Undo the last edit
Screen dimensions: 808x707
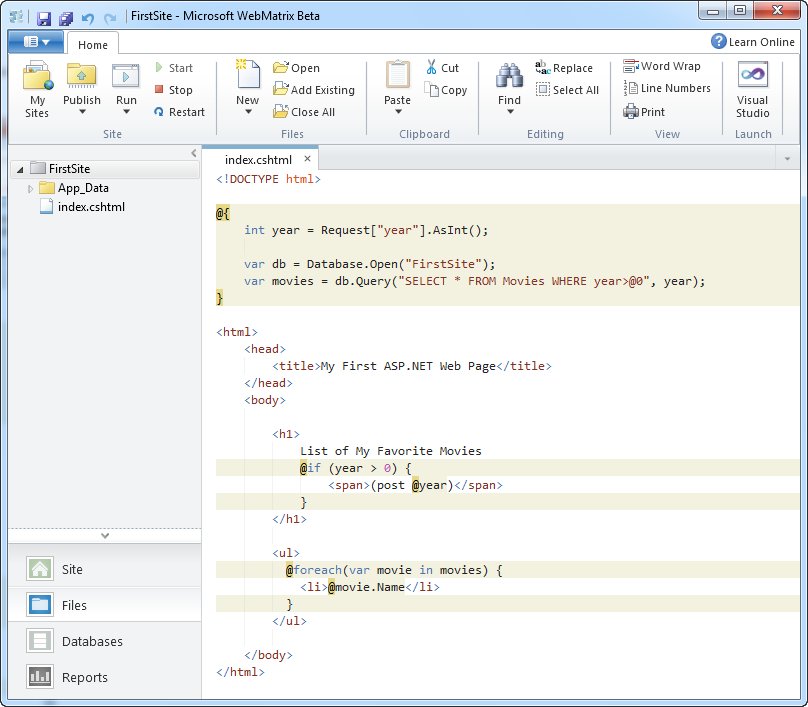tap(88, 19)
